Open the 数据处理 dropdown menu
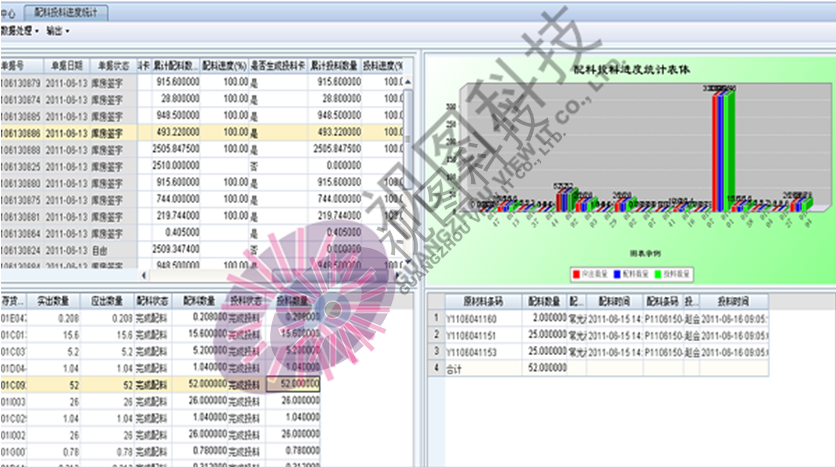This screenshot has height=467, width=836. pyautogui.click(x=20, y=31)
